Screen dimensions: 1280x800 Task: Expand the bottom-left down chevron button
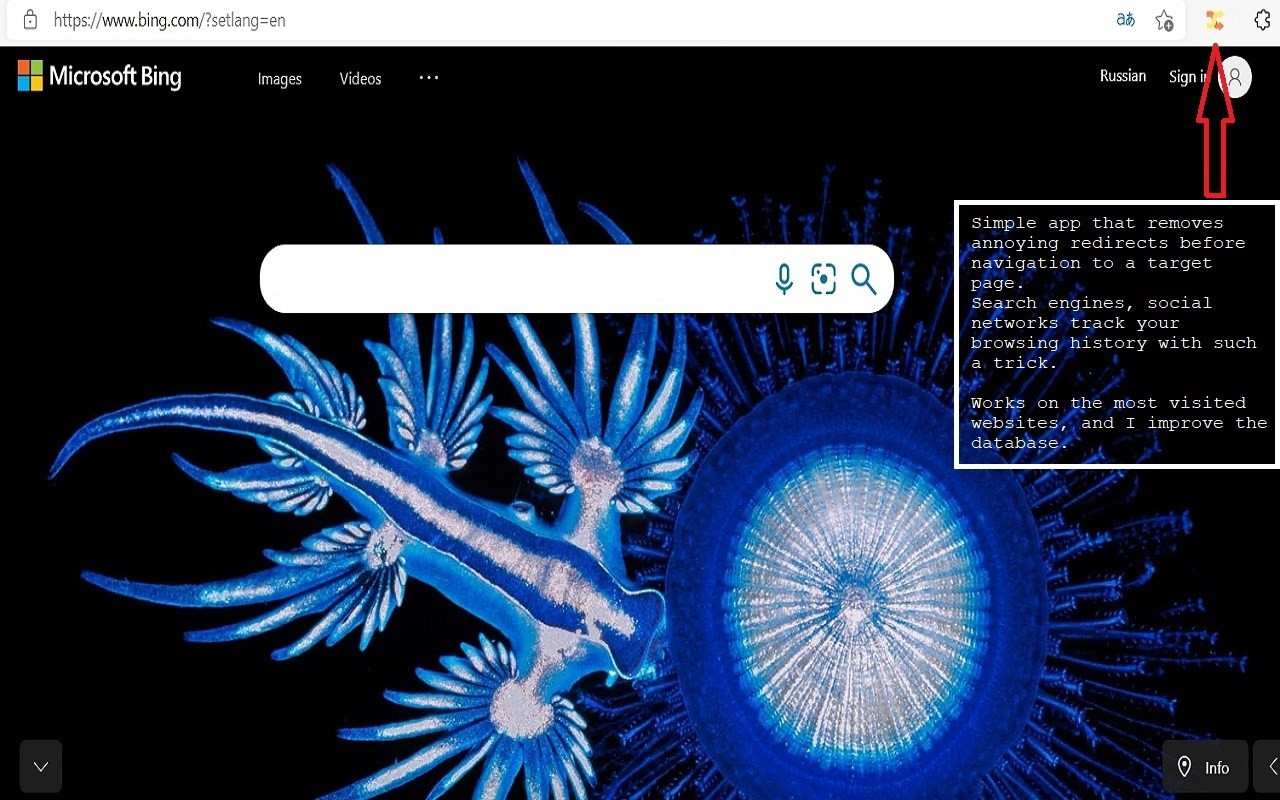pyautogui.click(x=41, y=766)
